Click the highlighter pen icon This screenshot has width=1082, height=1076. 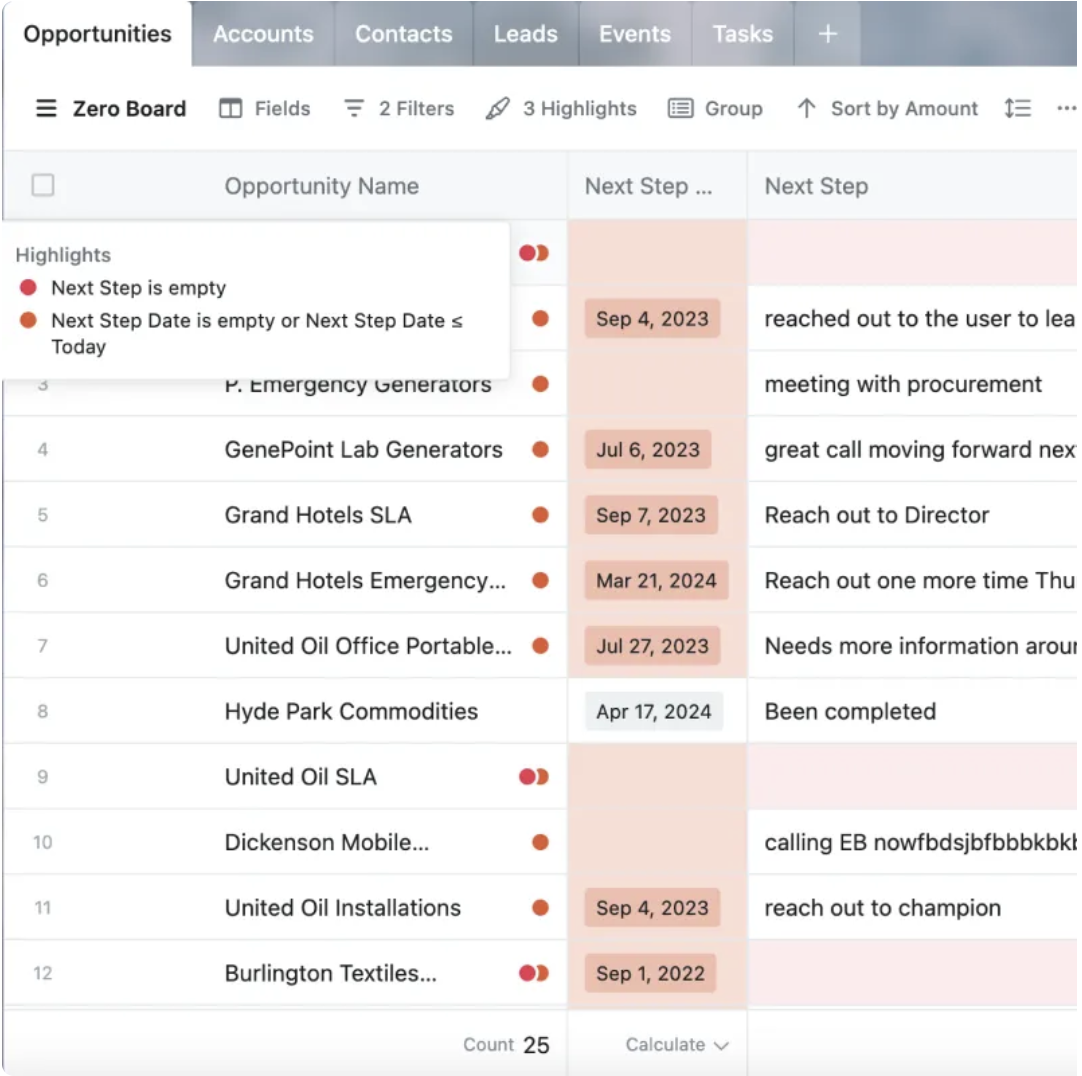(498, 108)
